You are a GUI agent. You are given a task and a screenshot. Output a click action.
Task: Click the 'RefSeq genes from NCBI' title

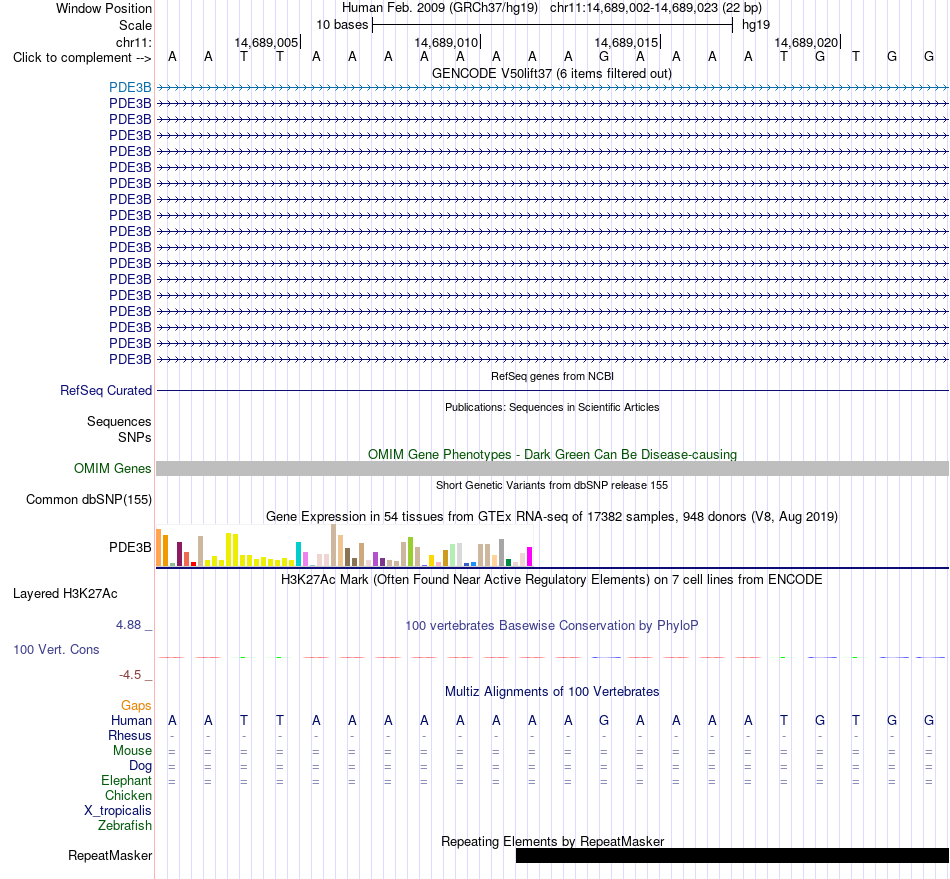(552, 376)
